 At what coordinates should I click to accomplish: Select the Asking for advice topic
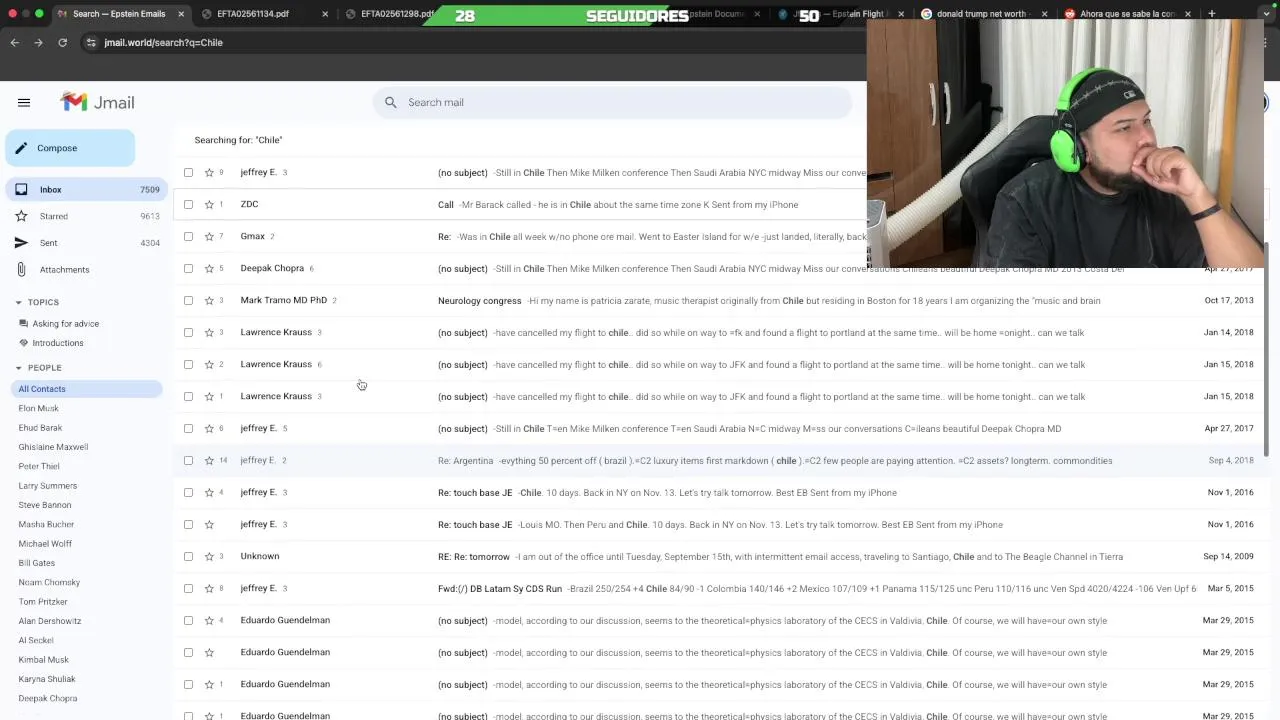(65, 324)
